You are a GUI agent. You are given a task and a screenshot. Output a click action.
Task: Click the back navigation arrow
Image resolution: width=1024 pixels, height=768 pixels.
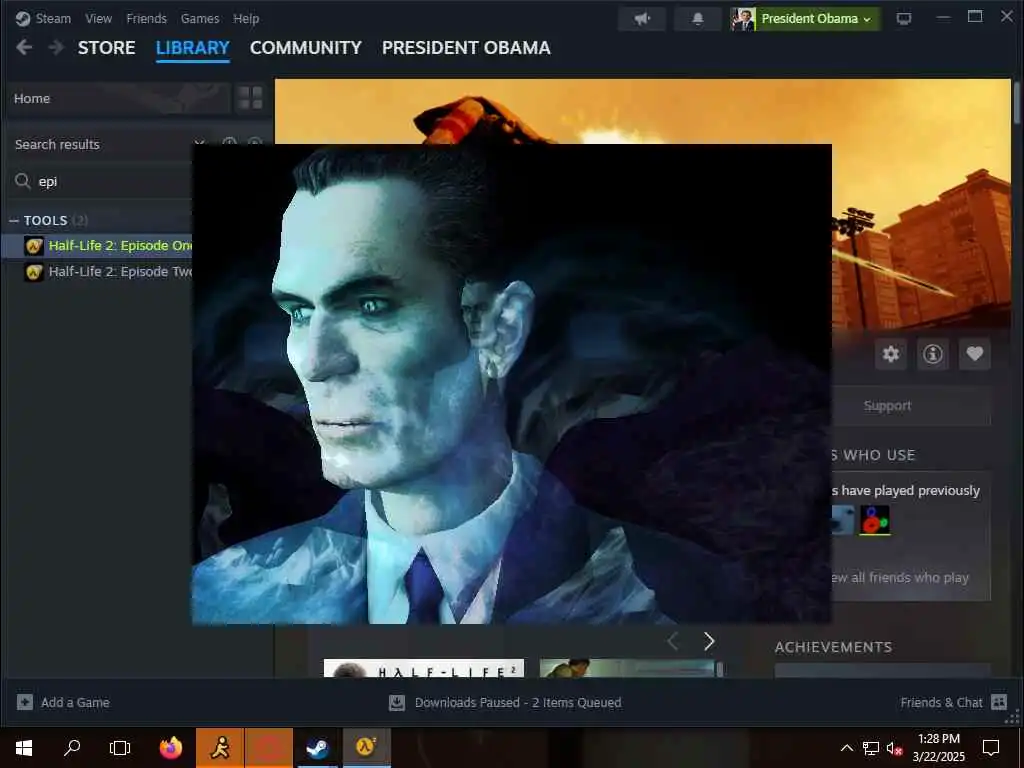pyautogui.click(x=24, y=48)
